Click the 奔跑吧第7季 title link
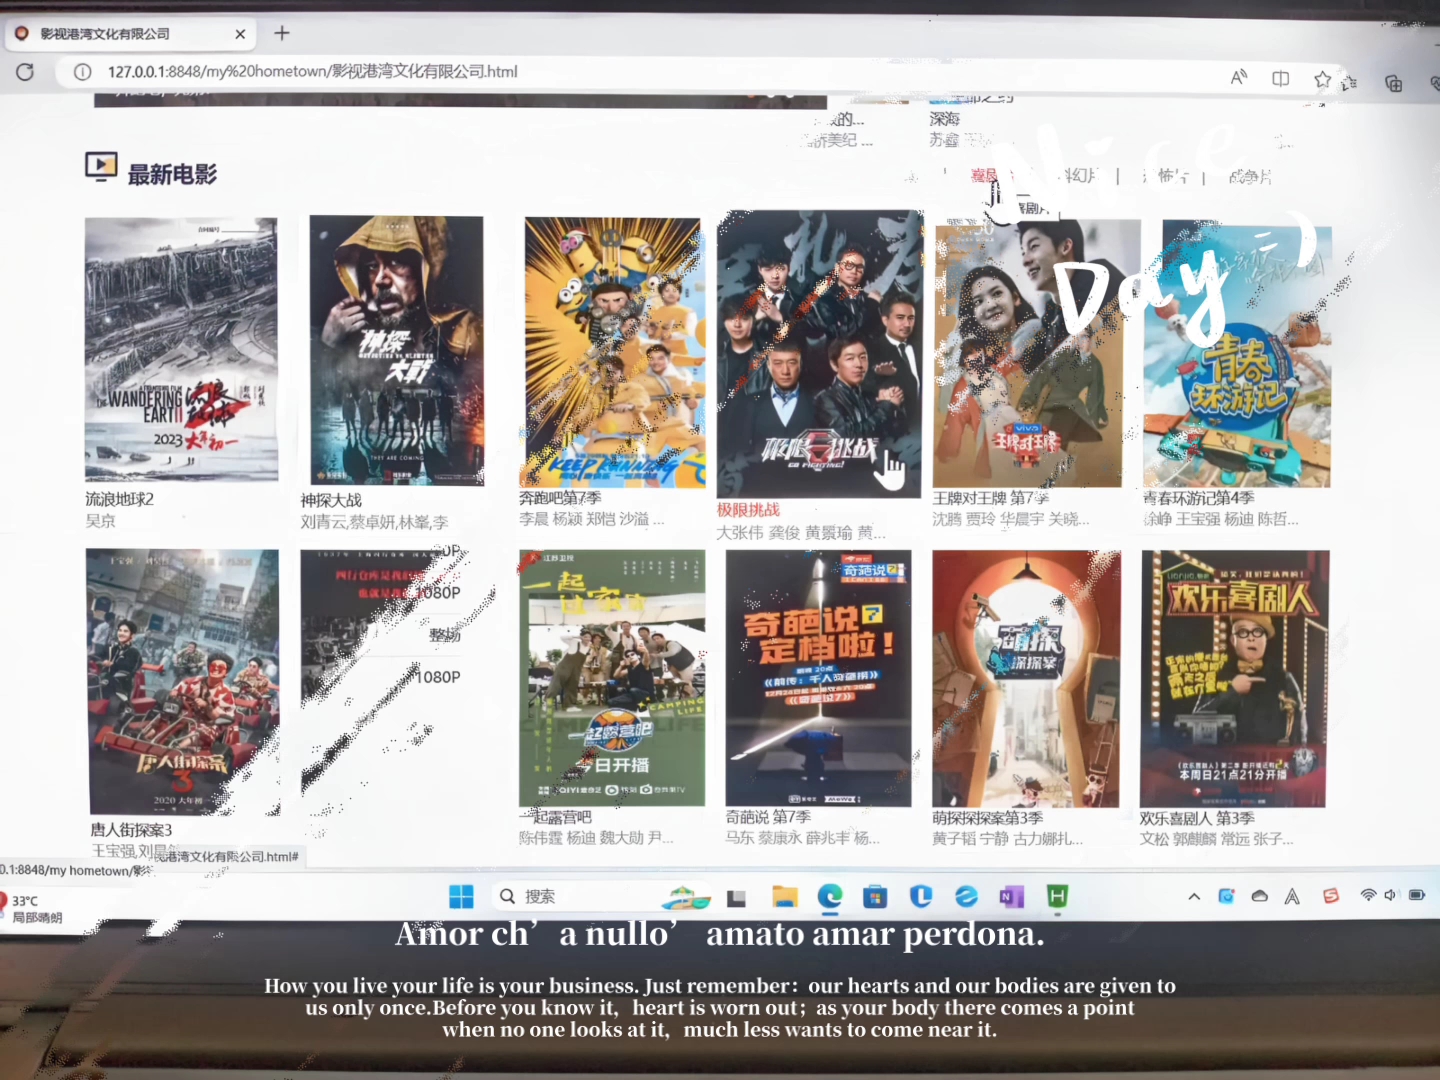Viewport: 1440px width, 1080px height. tap(560, 497)
